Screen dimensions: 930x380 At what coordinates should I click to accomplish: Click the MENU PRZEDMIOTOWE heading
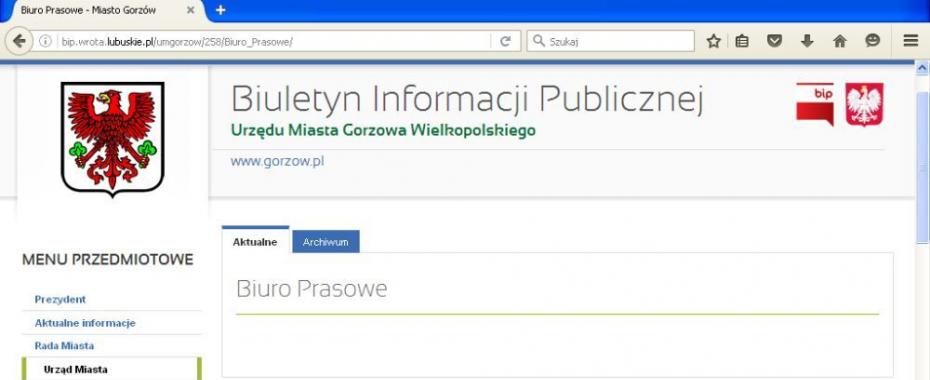tap(107, 260)
